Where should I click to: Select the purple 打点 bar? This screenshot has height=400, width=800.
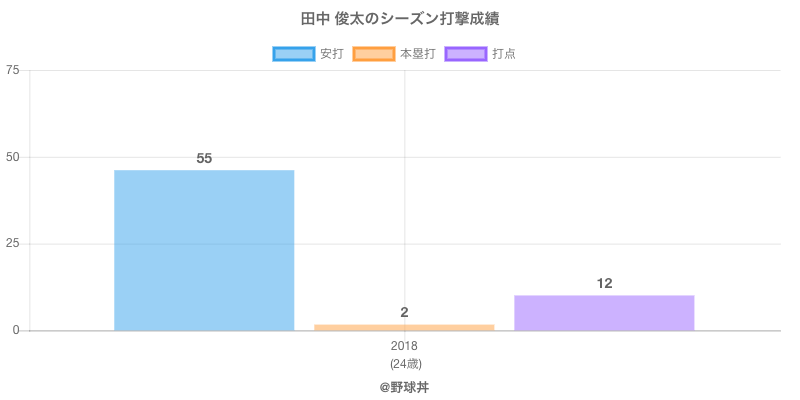604,313
